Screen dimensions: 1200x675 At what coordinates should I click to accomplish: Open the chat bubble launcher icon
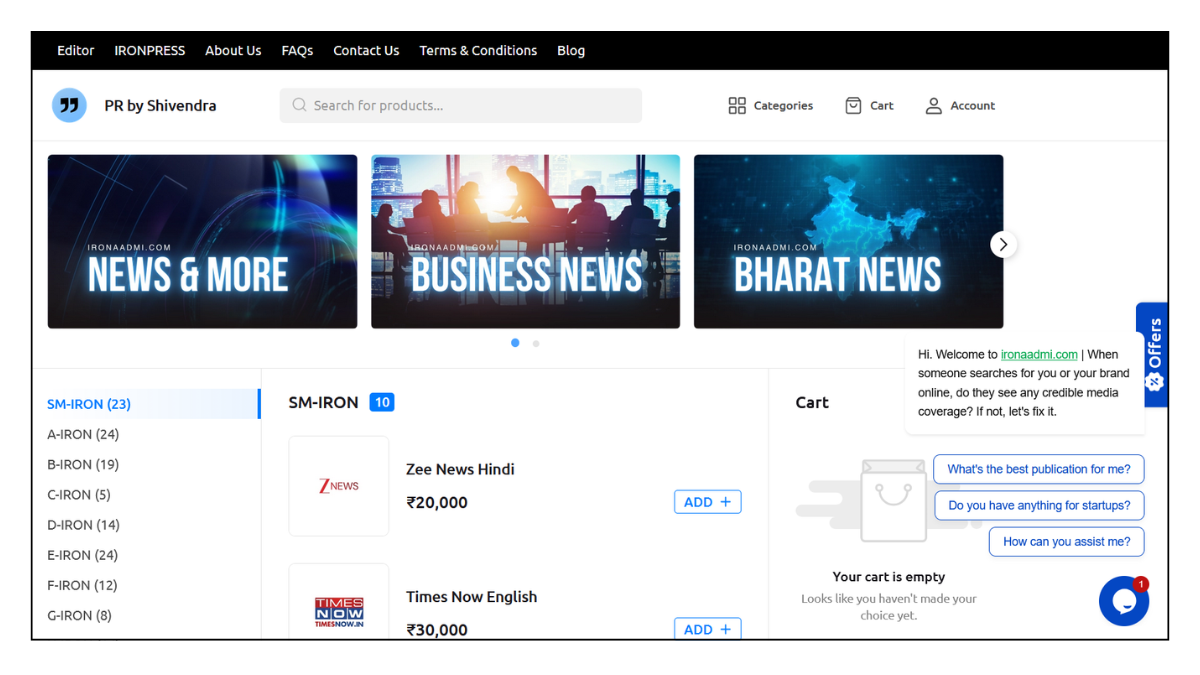pos(1124,600)
